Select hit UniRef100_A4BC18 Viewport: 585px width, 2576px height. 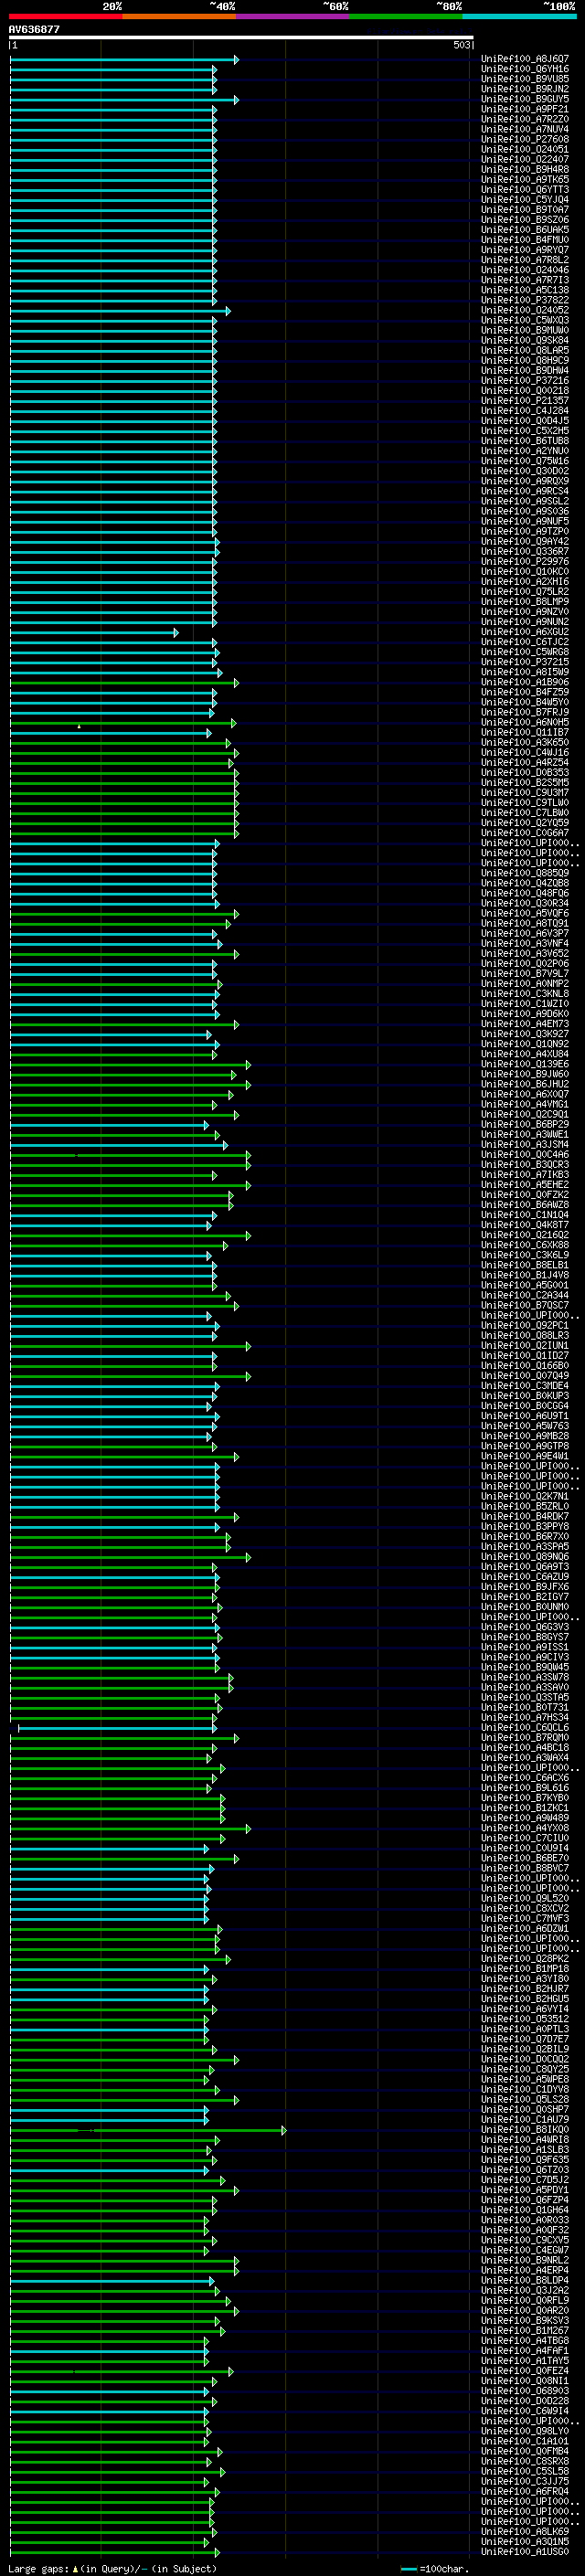[x=525, y=1748]
